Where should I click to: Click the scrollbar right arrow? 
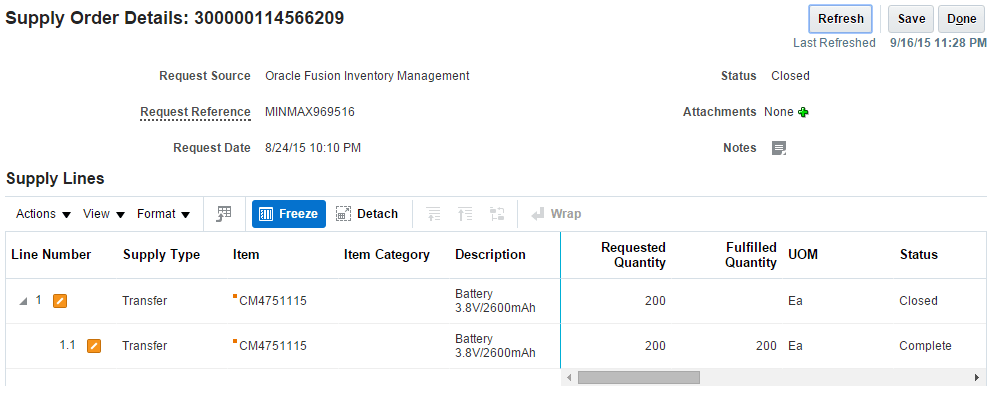click(x=977, y=378)
